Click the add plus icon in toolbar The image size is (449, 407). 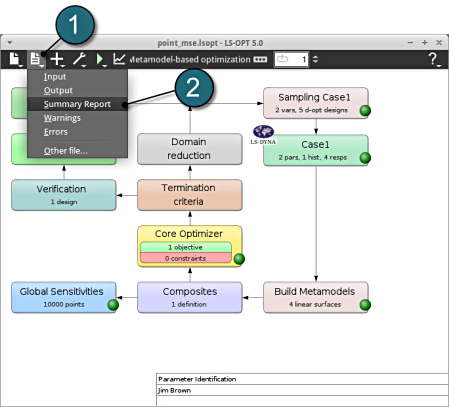(58, 59)
